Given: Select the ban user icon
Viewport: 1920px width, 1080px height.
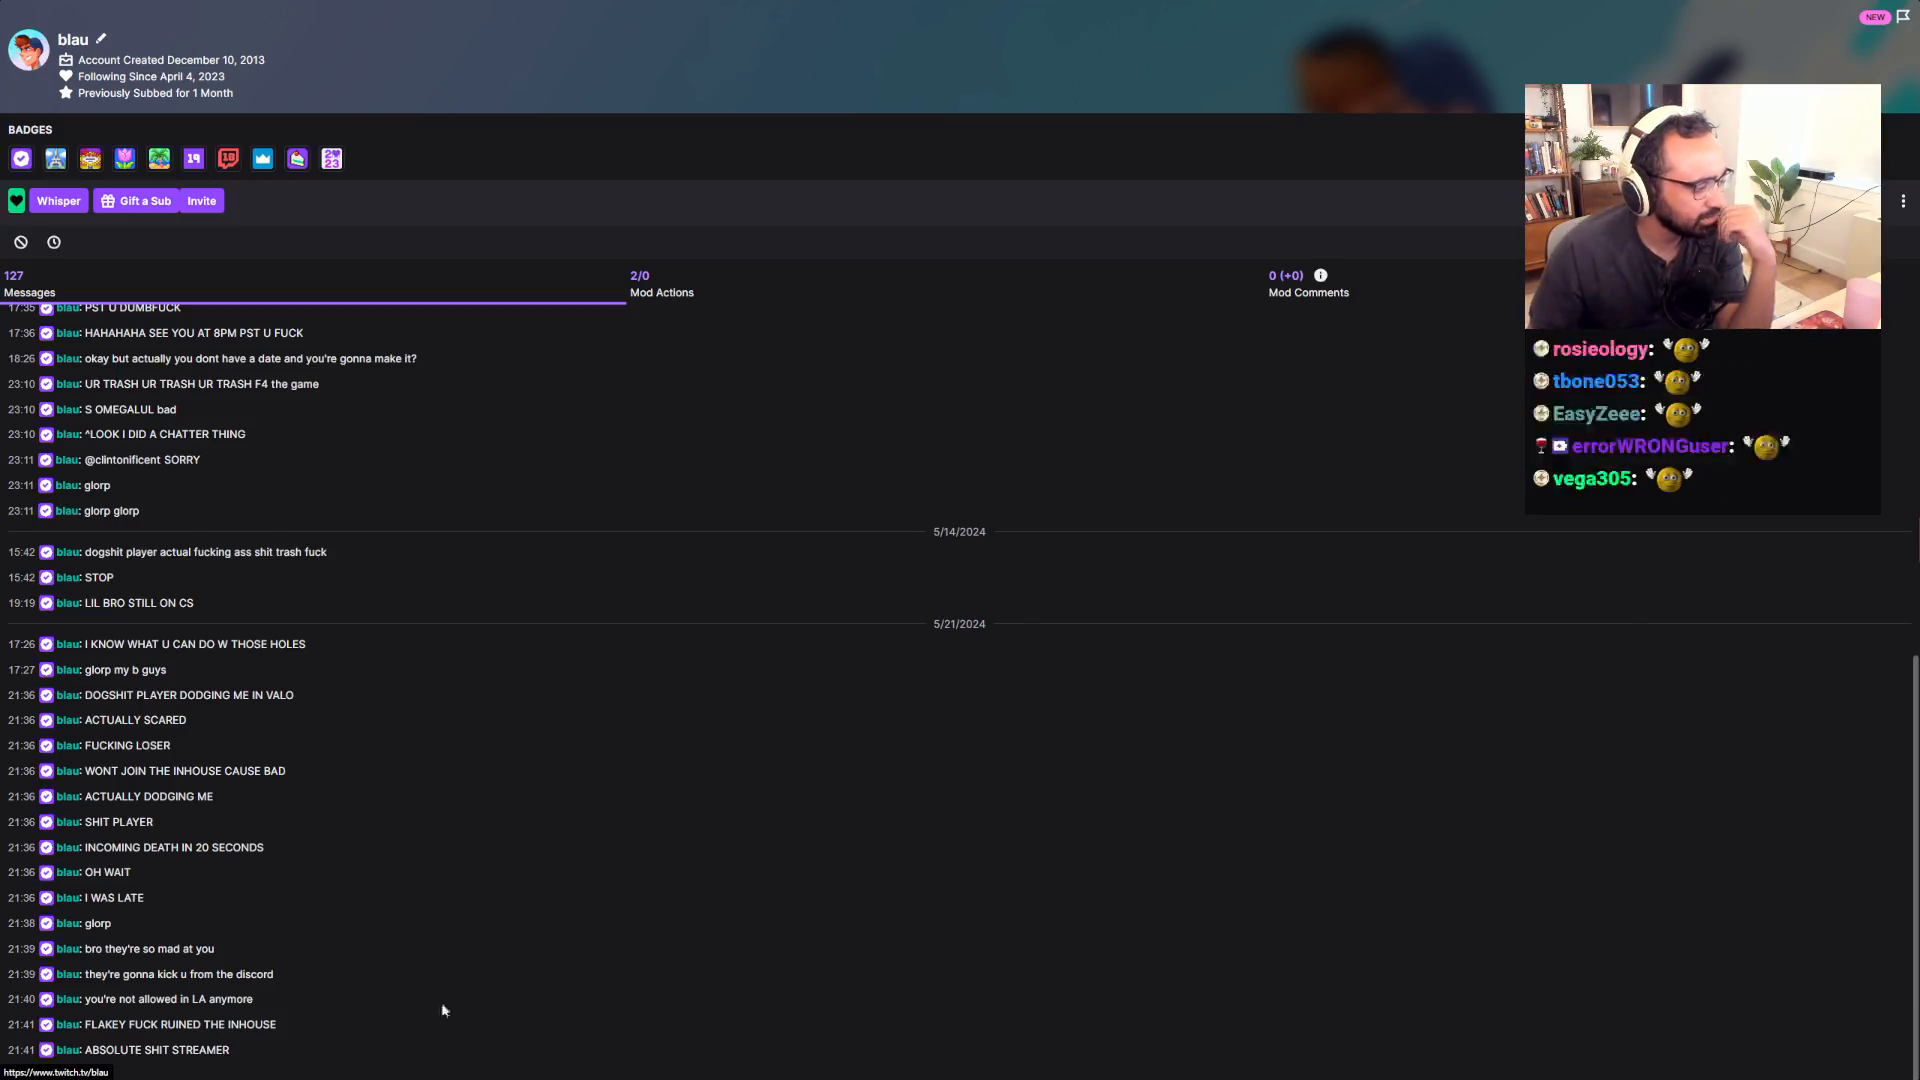Looking at the screenshot, I should coord(20,242).
